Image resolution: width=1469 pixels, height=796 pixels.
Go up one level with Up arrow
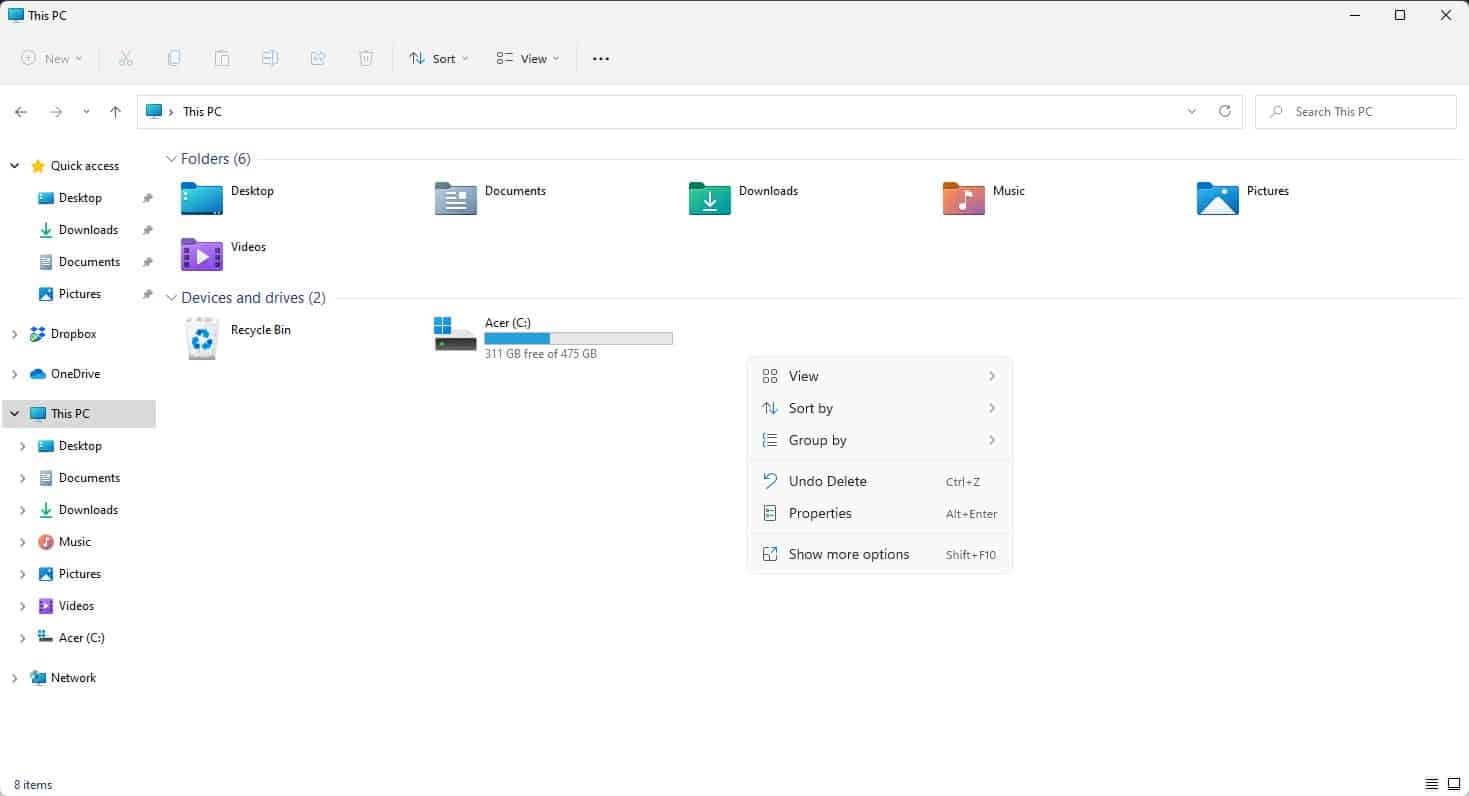coord(115,112)
